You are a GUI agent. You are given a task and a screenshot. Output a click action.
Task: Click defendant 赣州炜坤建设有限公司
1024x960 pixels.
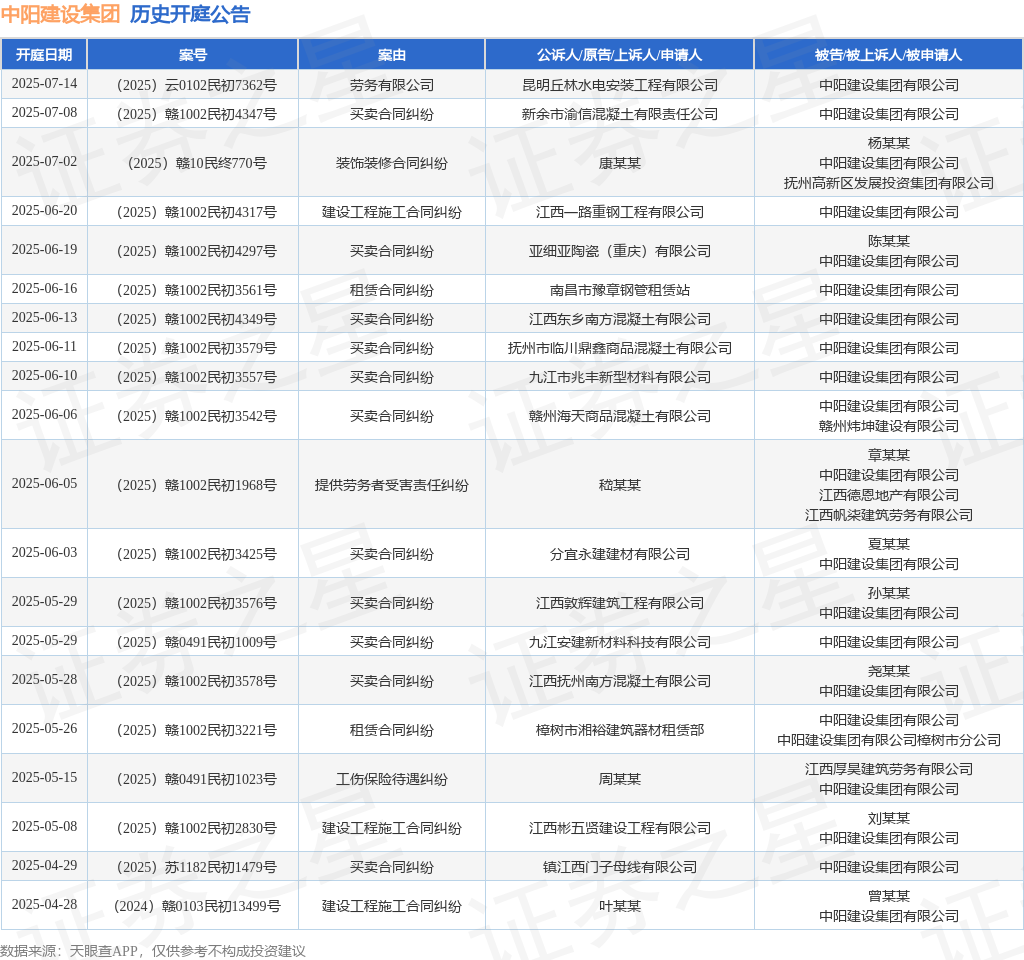(x=889, y=426)
